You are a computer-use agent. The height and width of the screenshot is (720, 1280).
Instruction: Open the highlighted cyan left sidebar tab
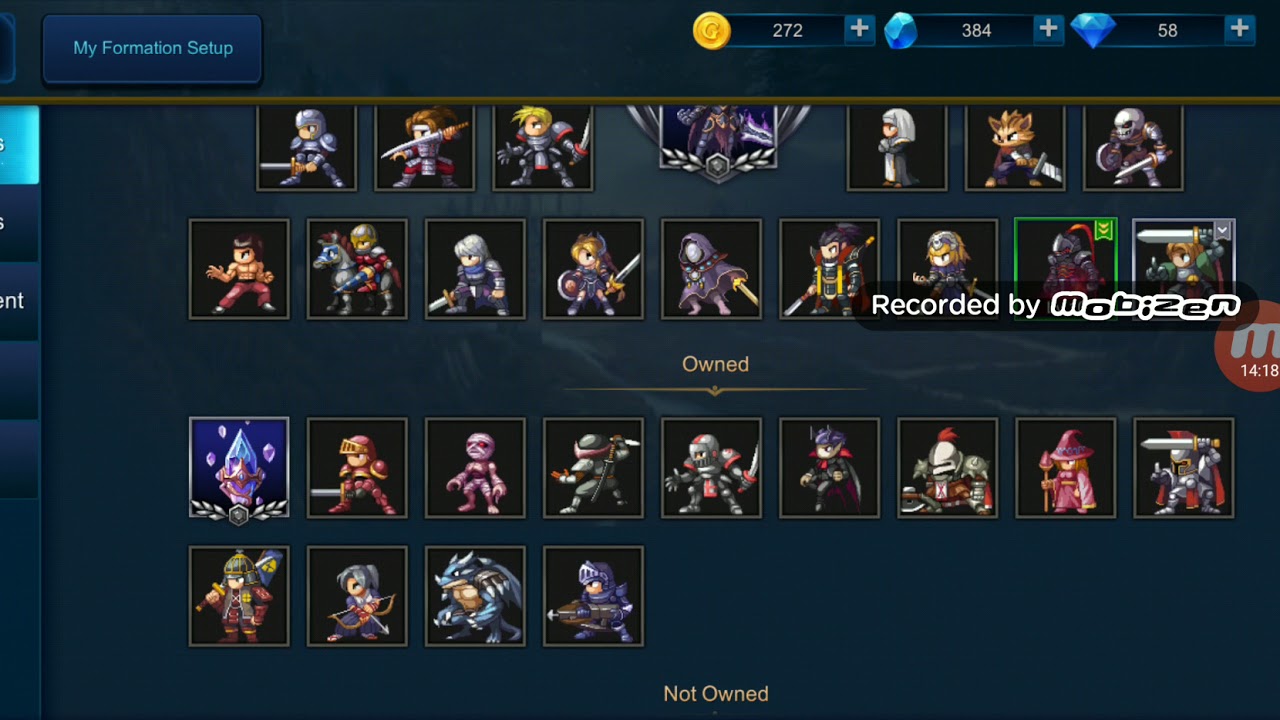pos(19,145)
